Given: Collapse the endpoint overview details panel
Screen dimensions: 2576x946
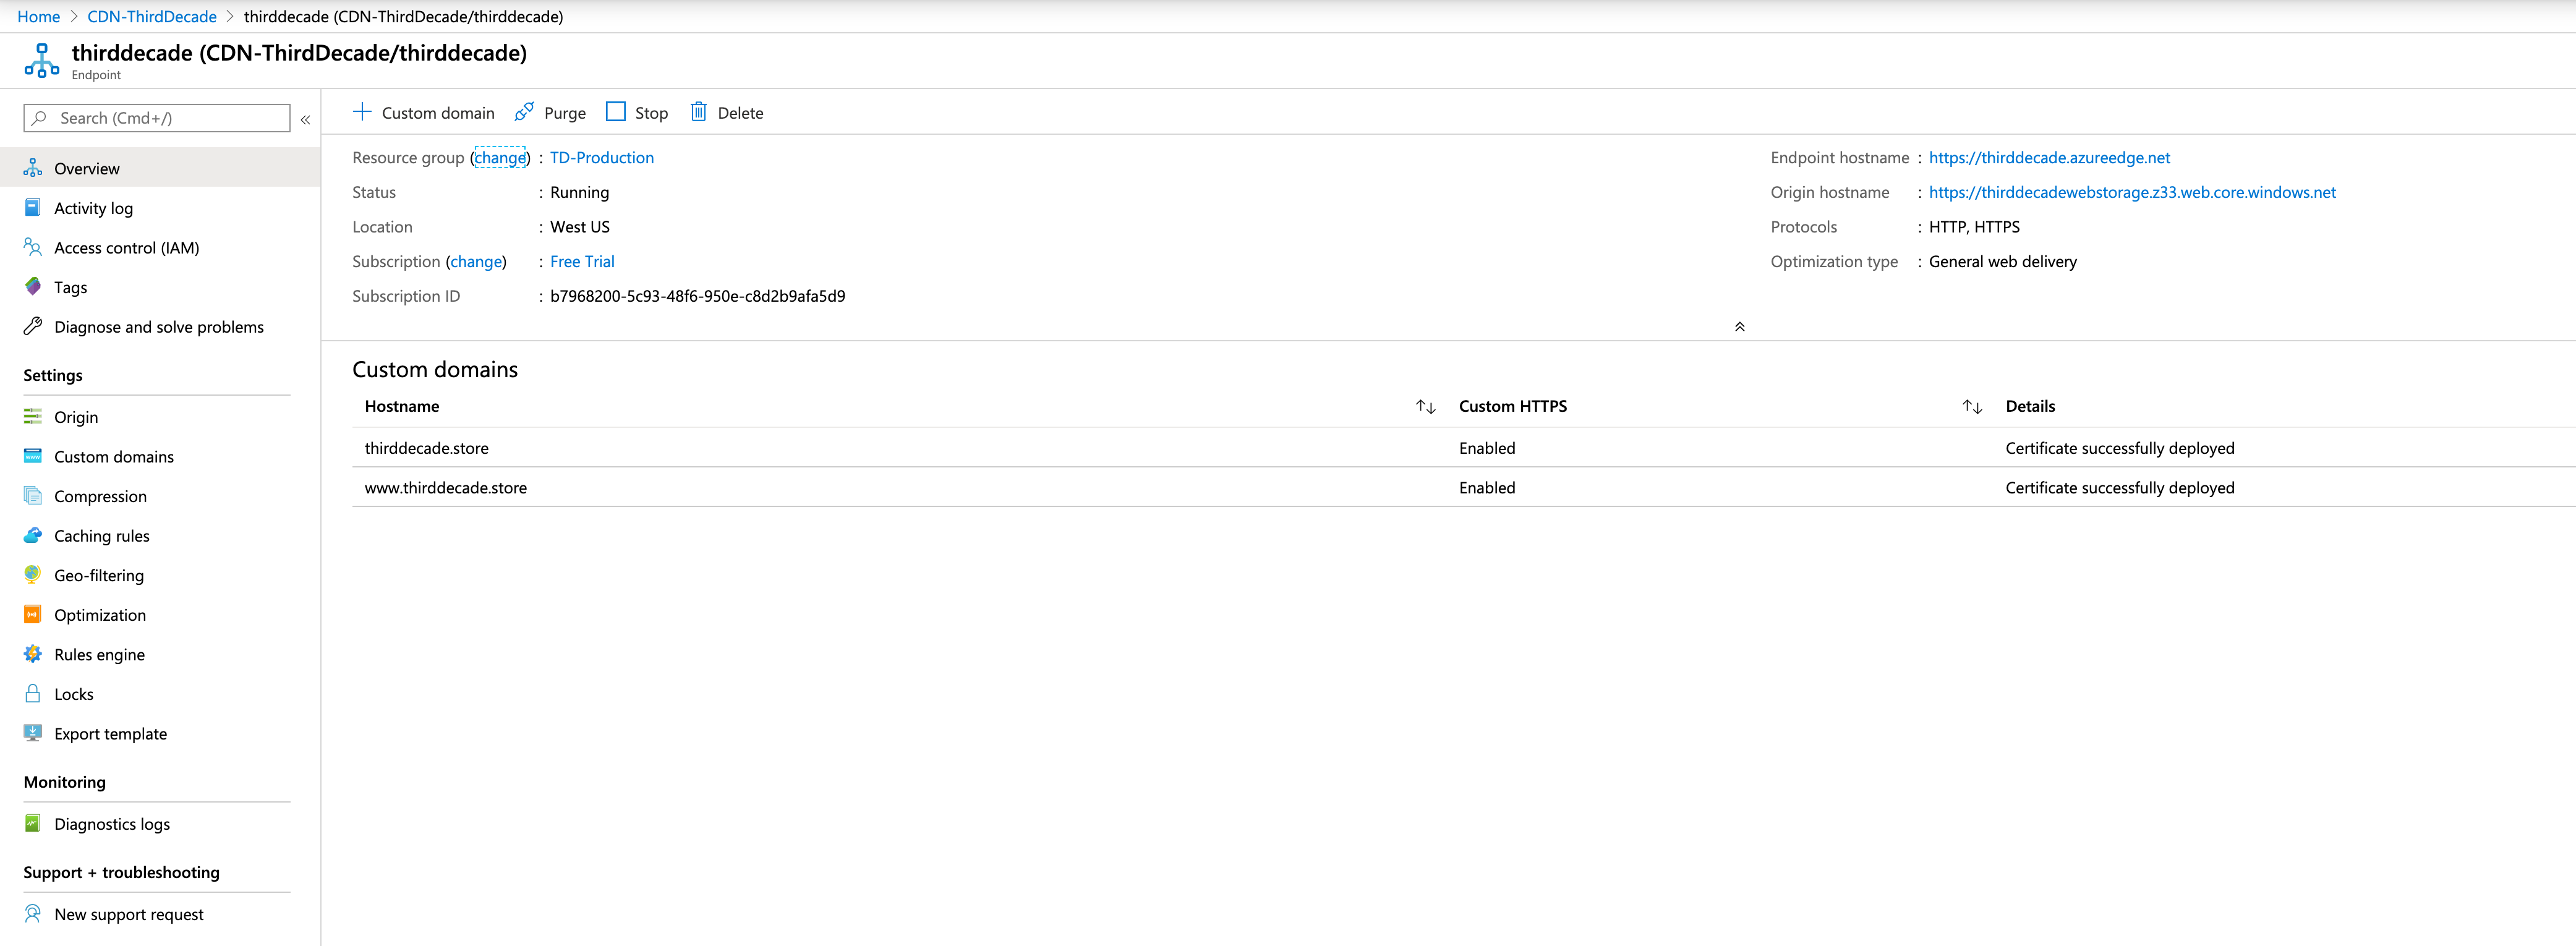Looking at the screenshot, I should pyautogui.click(x=1740, y=326).
